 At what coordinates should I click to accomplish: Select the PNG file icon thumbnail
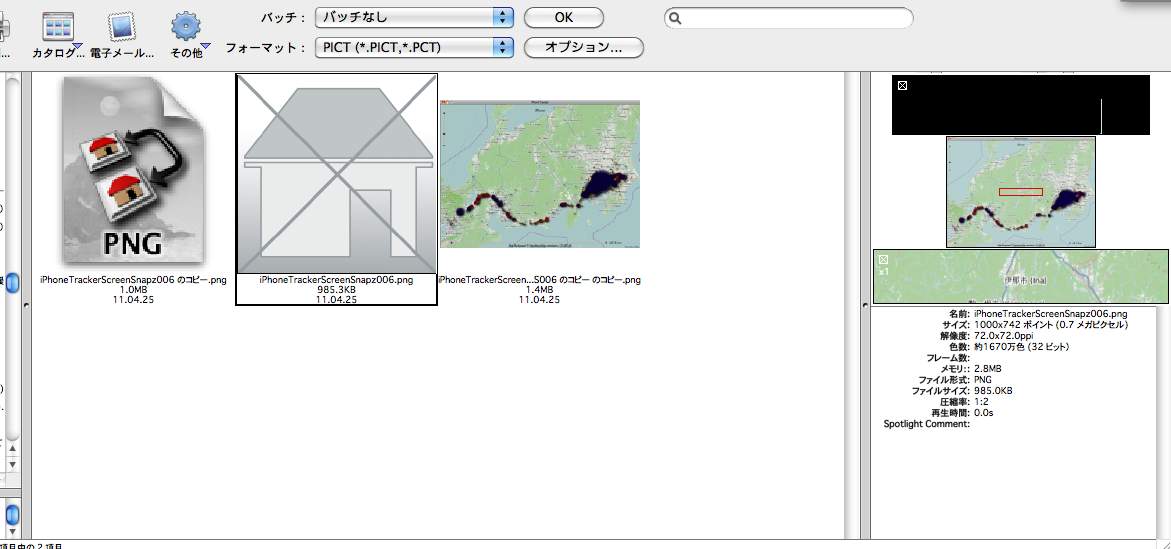[133, 172]
